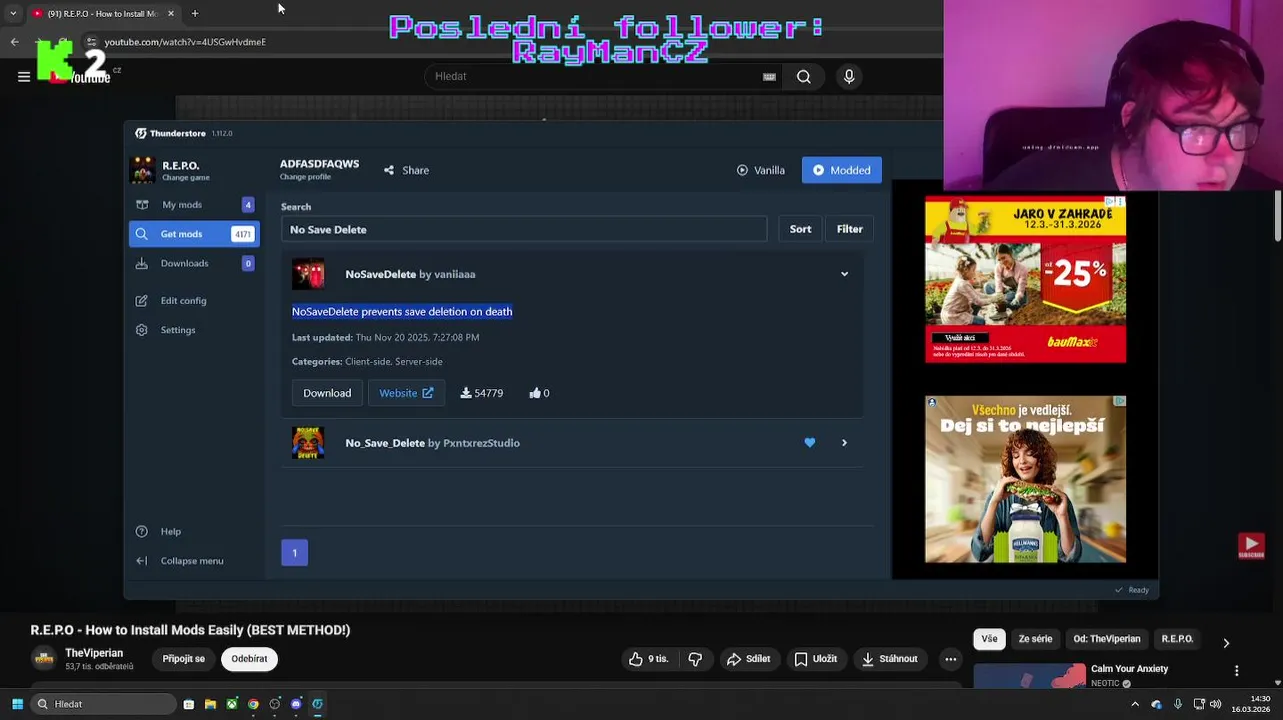The width and height of the screenshot is (1283, 720).
Task: Download video with Stáhnout
Action: coord(889,659)
